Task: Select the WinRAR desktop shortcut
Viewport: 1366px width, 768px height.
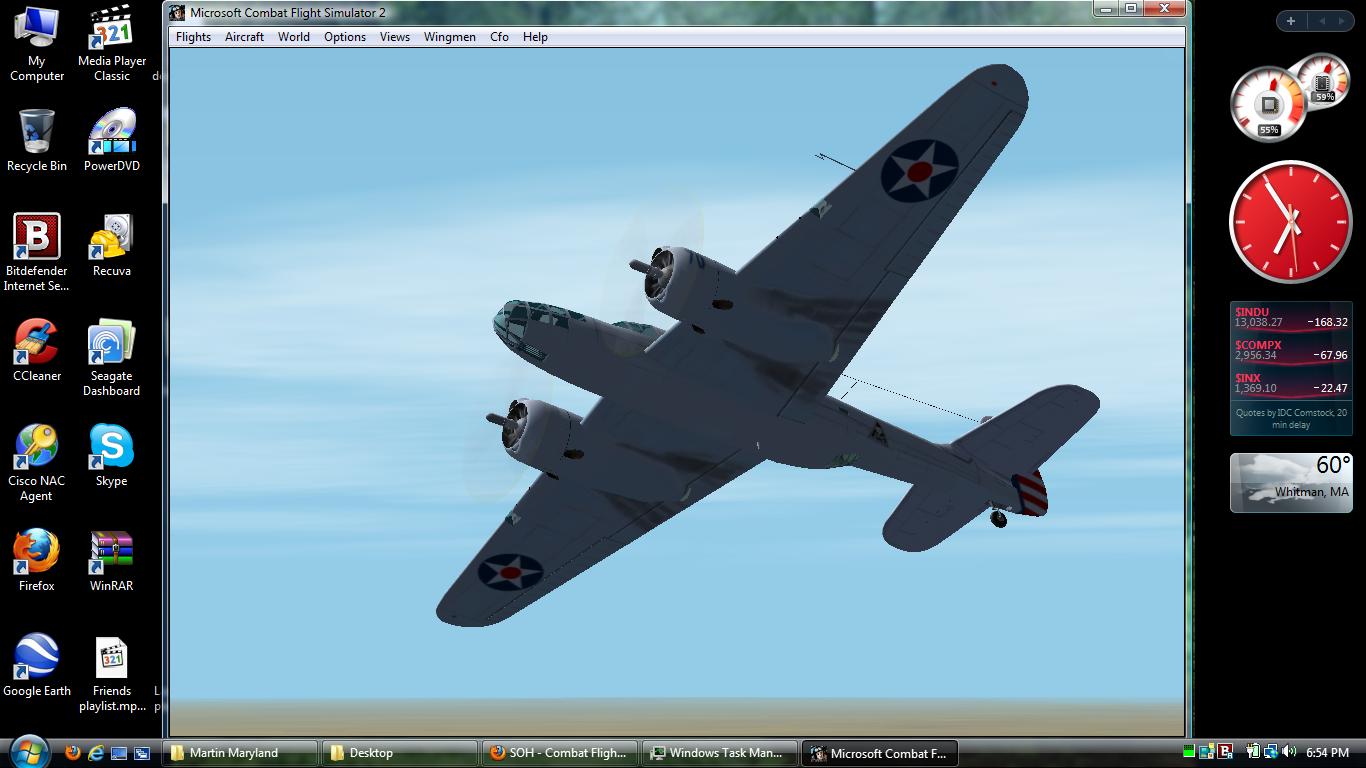Action: (112, 560)
